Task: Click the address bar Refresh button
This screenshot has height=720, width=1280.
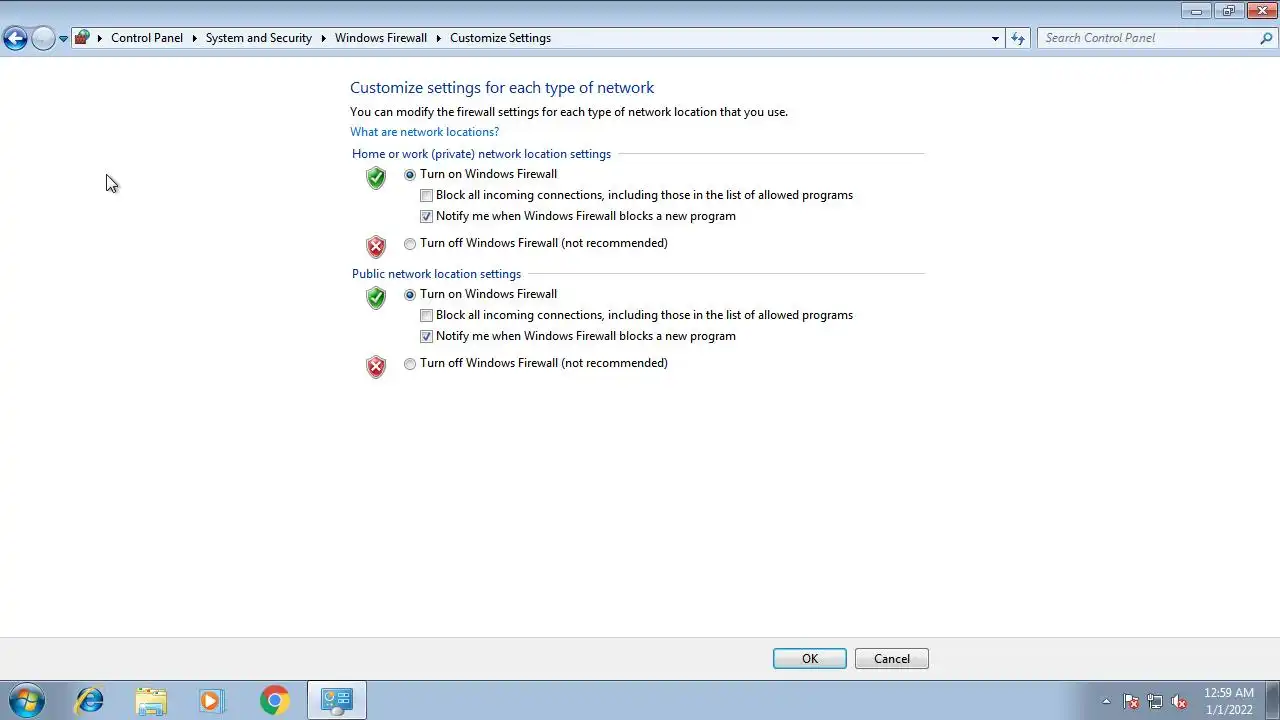Action: (x=1018, y=38)
